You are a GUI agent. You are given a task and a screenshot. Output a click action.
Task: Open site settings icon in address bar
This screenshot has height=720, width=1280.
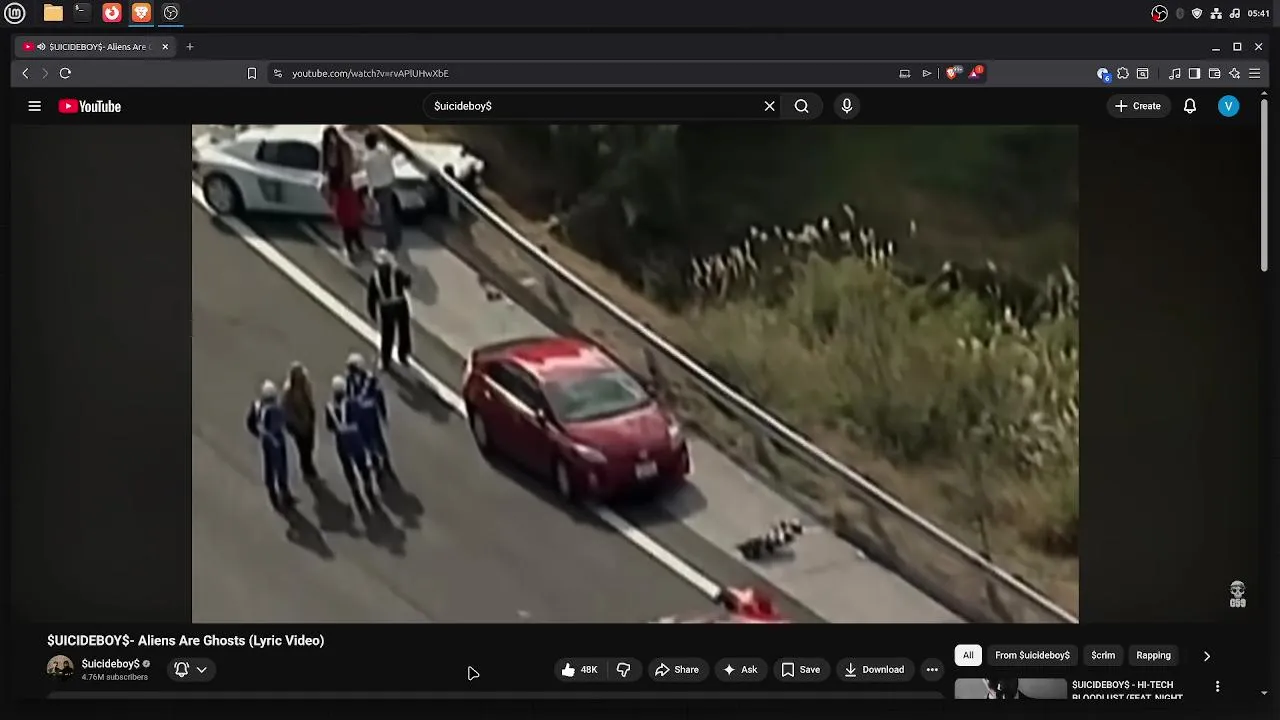coord(278,73)
